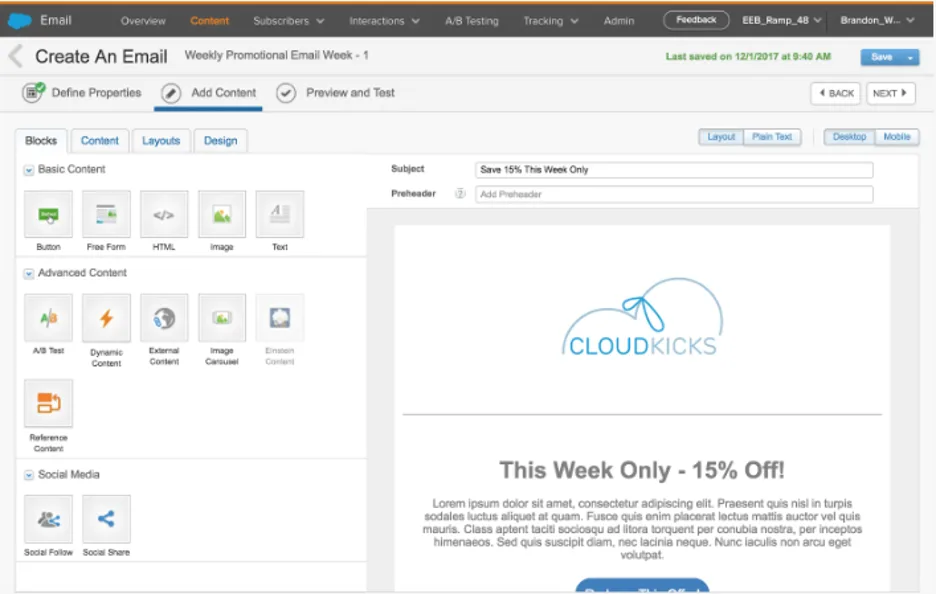Switch to Mobile preview
Screen dimensions: 936x594
click(897, 137)
